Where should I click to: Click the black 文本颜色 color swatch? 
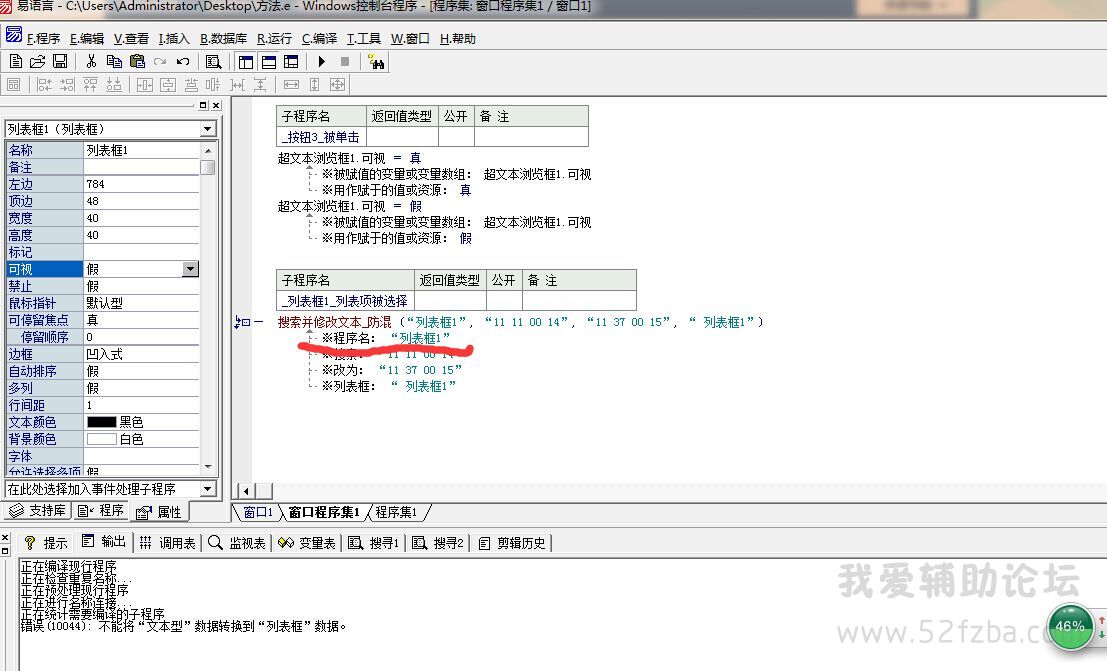[102, 422]
